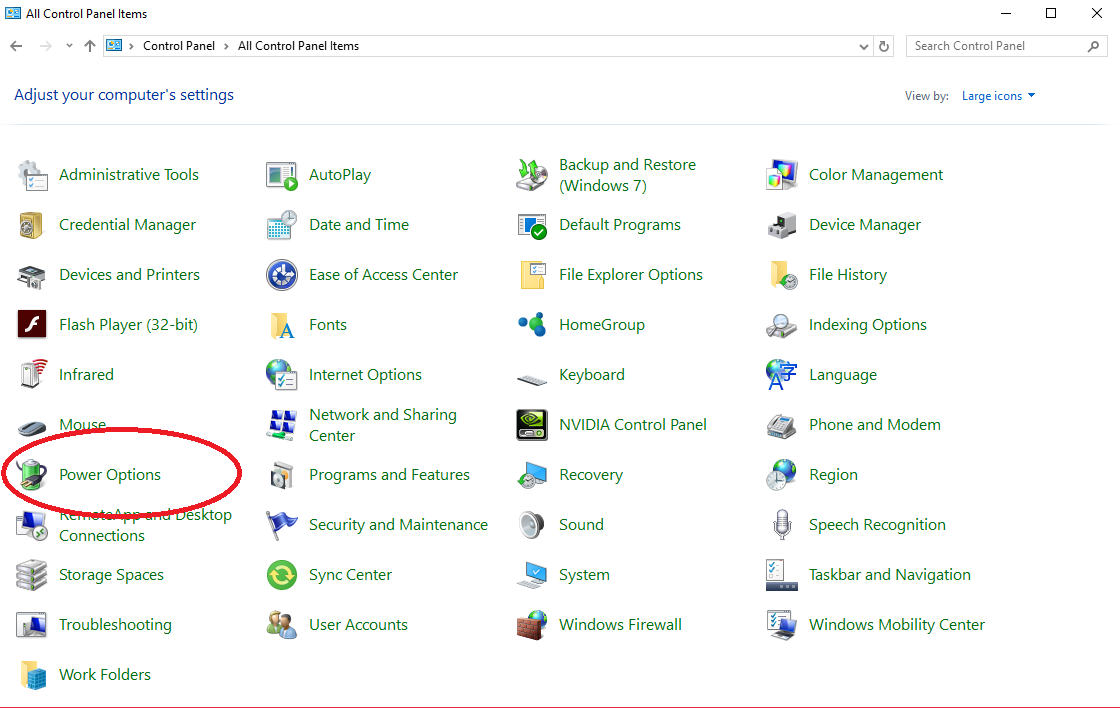Open the Security and Maintenance flag icon
1120x708 pixels.
(x=281, y=525)
